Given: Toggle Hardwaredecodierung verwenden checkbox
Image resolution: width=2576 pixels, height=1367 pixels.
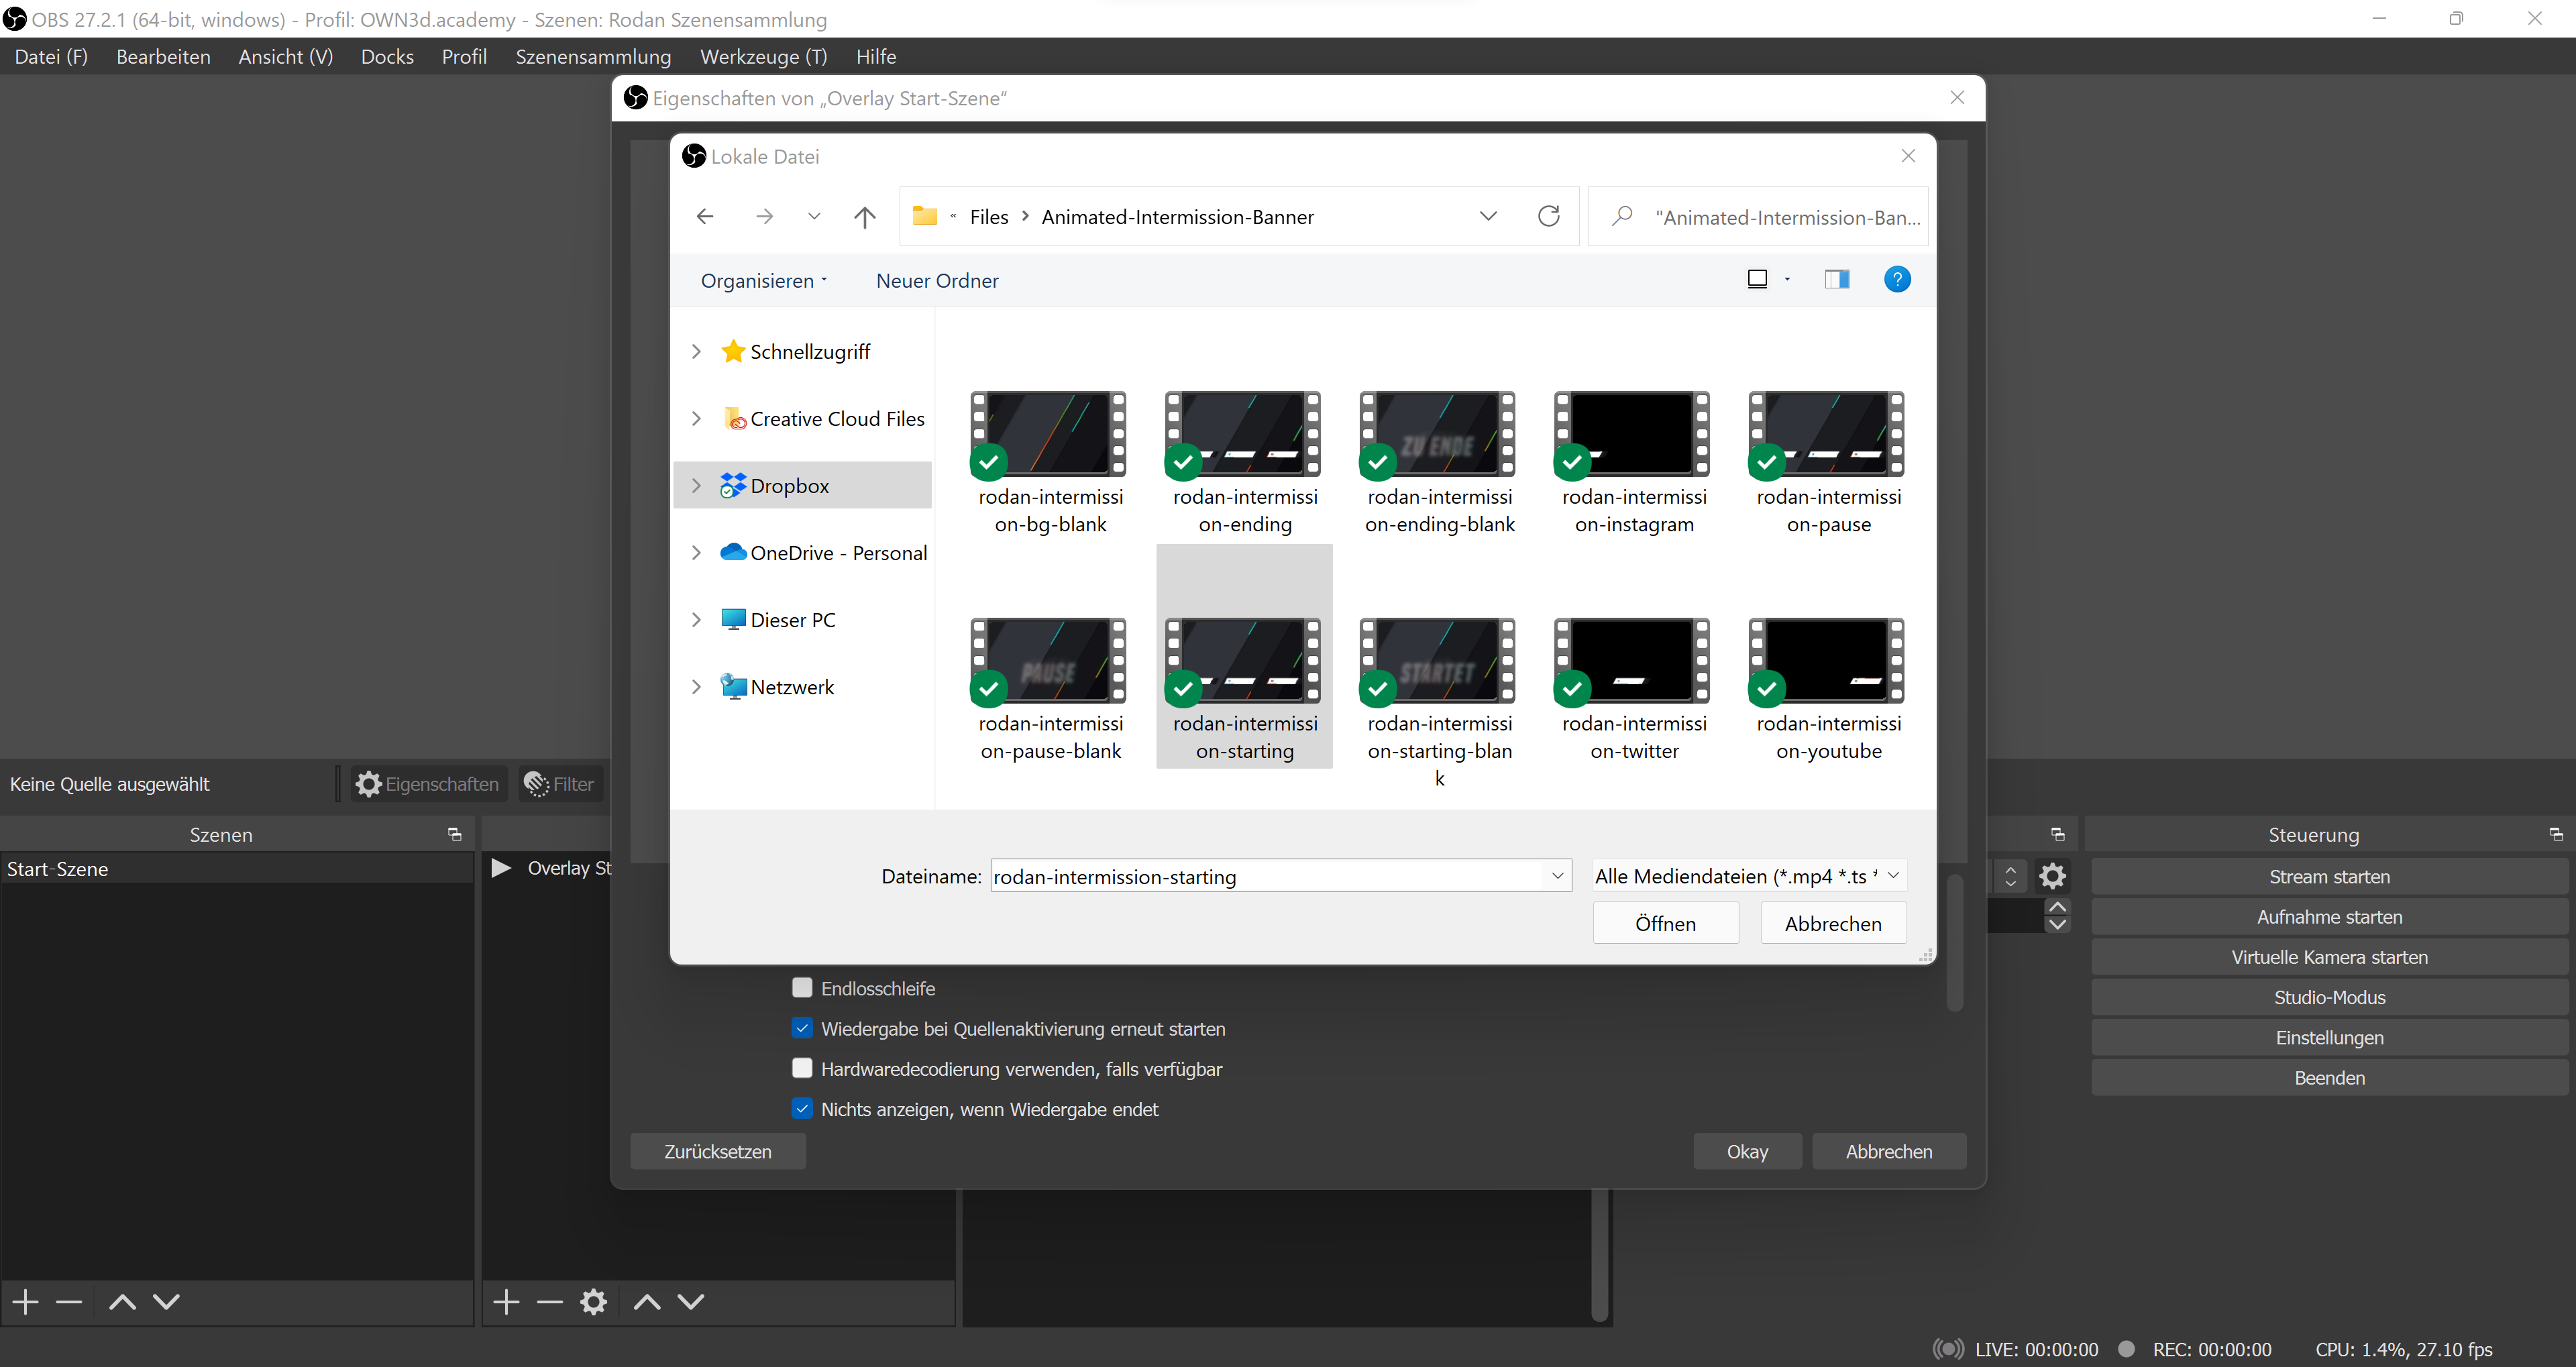Looking at the screenshot, I should click(802, 1068).
